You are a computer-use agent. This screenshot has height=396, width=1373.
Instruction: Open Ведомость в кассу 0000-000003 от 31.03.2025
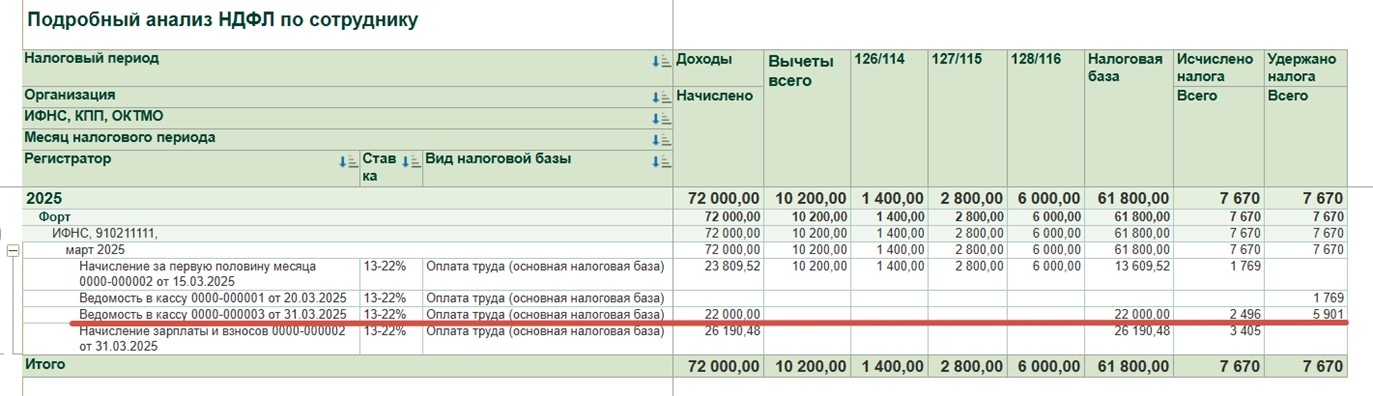click(x=213, y=314)
